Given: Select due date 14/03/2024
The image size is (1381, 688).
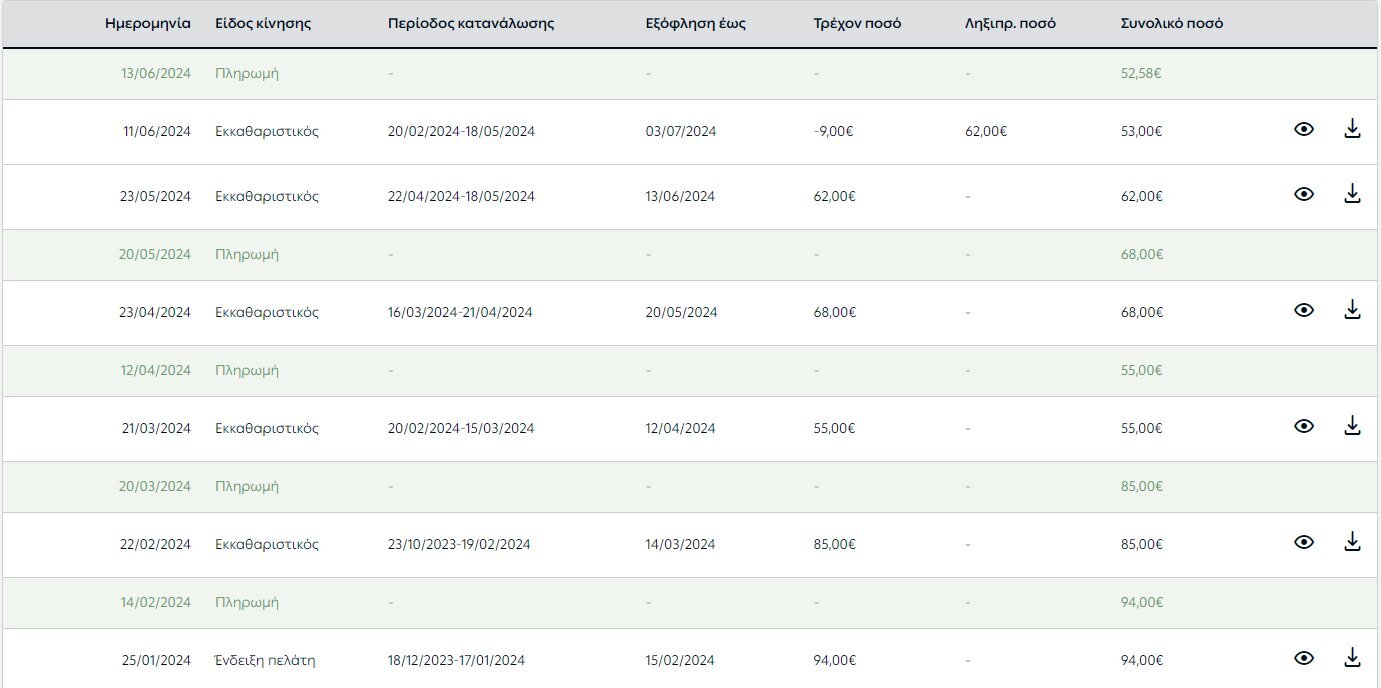Looking at the screenshot, I should (681, 544).
